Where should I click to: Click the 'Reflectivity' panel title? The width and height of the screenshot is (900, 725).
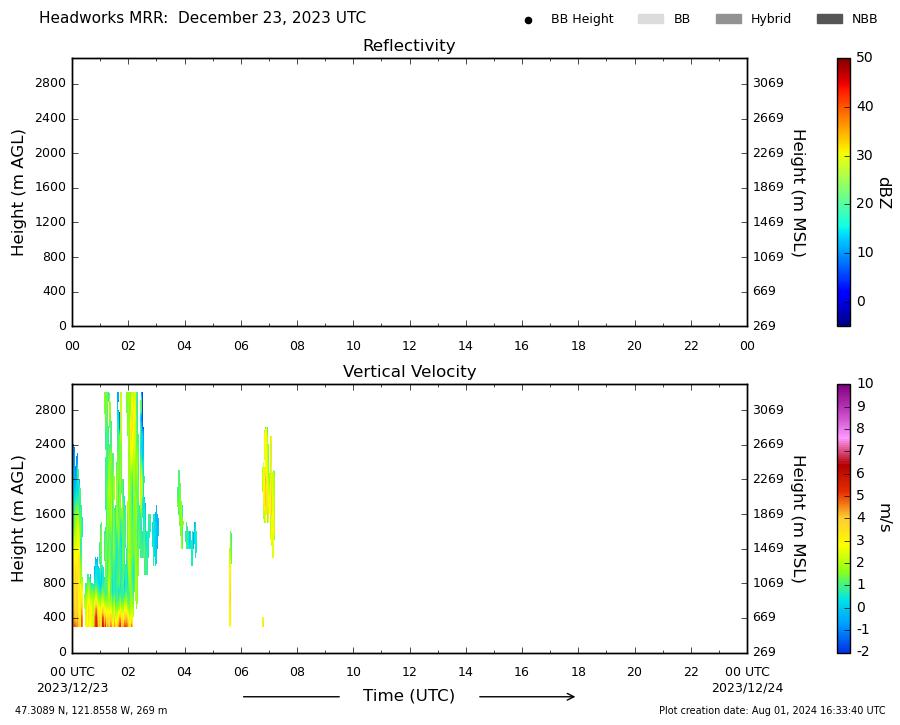tap(409, 45)
